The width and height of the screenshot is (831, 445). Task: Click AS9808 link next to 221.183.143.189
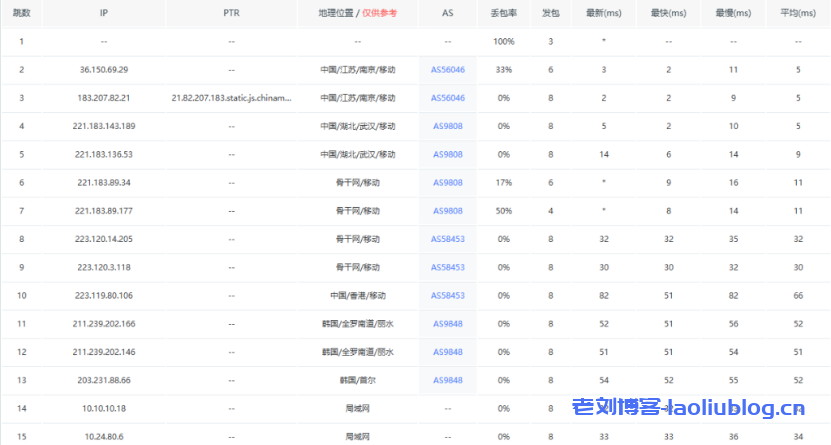pos(448,126)
